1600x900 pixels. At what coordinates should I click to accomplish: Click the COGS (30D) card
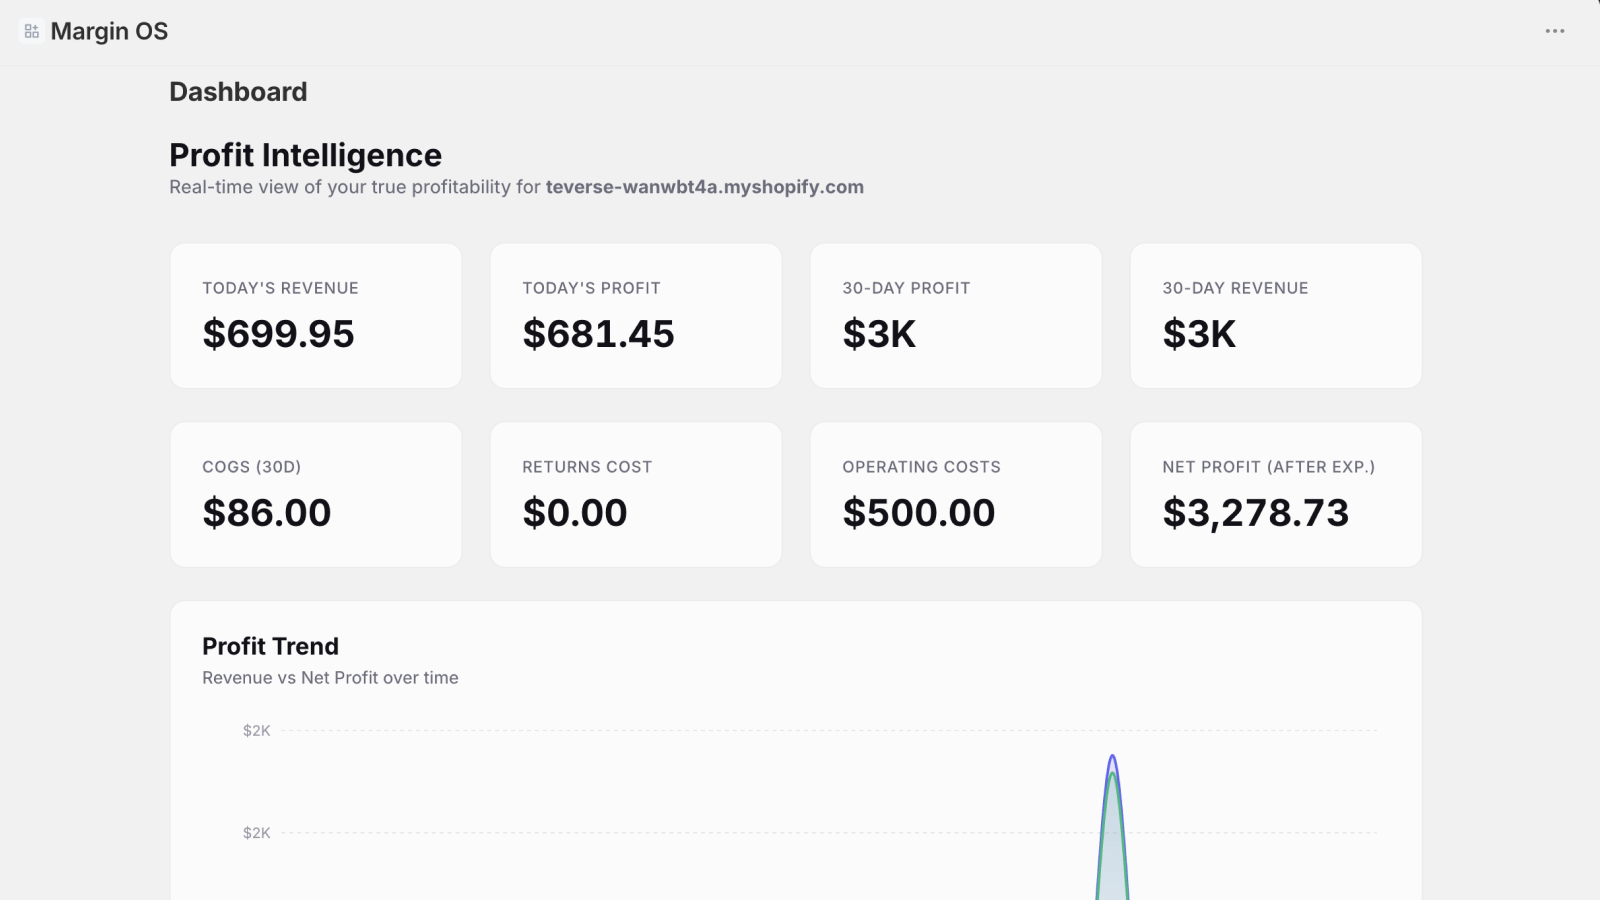pos(316,495)
